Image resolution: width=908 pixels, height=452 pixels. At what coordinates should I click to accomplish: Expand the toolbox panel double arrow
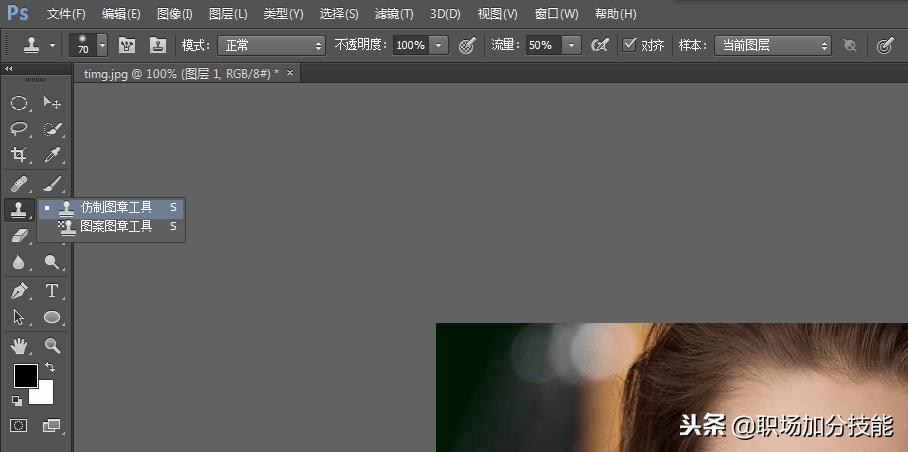pos(9,68)
